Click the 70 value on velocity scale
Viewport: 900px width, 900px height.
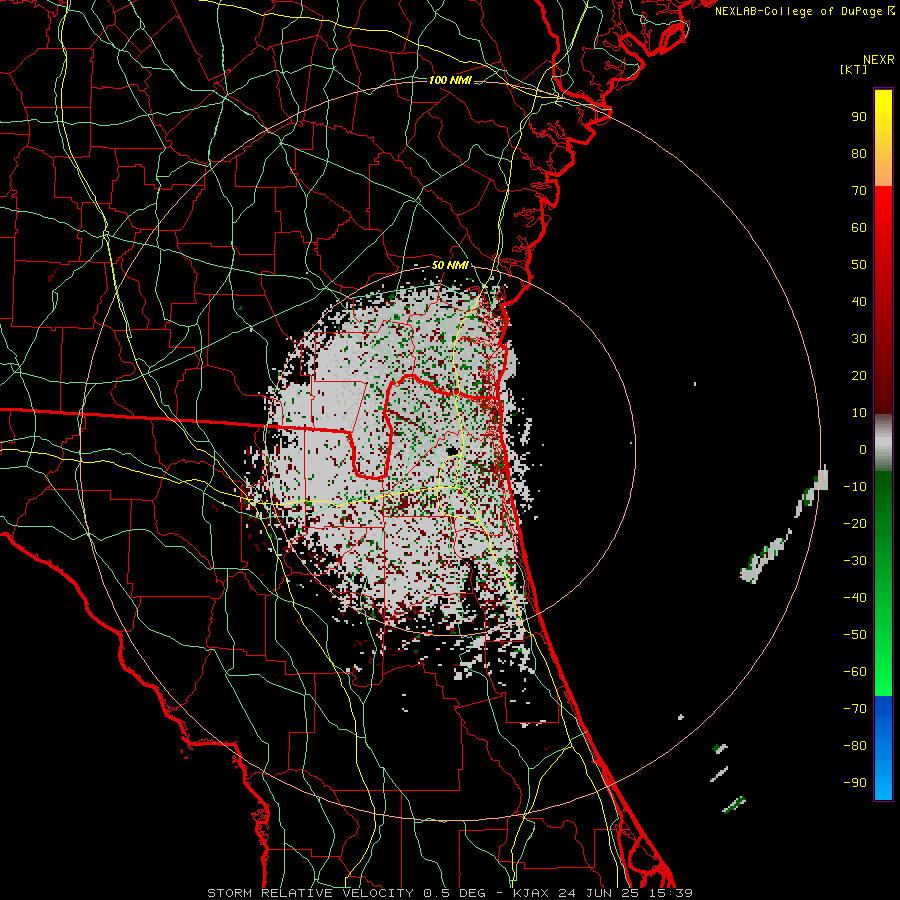point(859,191)
